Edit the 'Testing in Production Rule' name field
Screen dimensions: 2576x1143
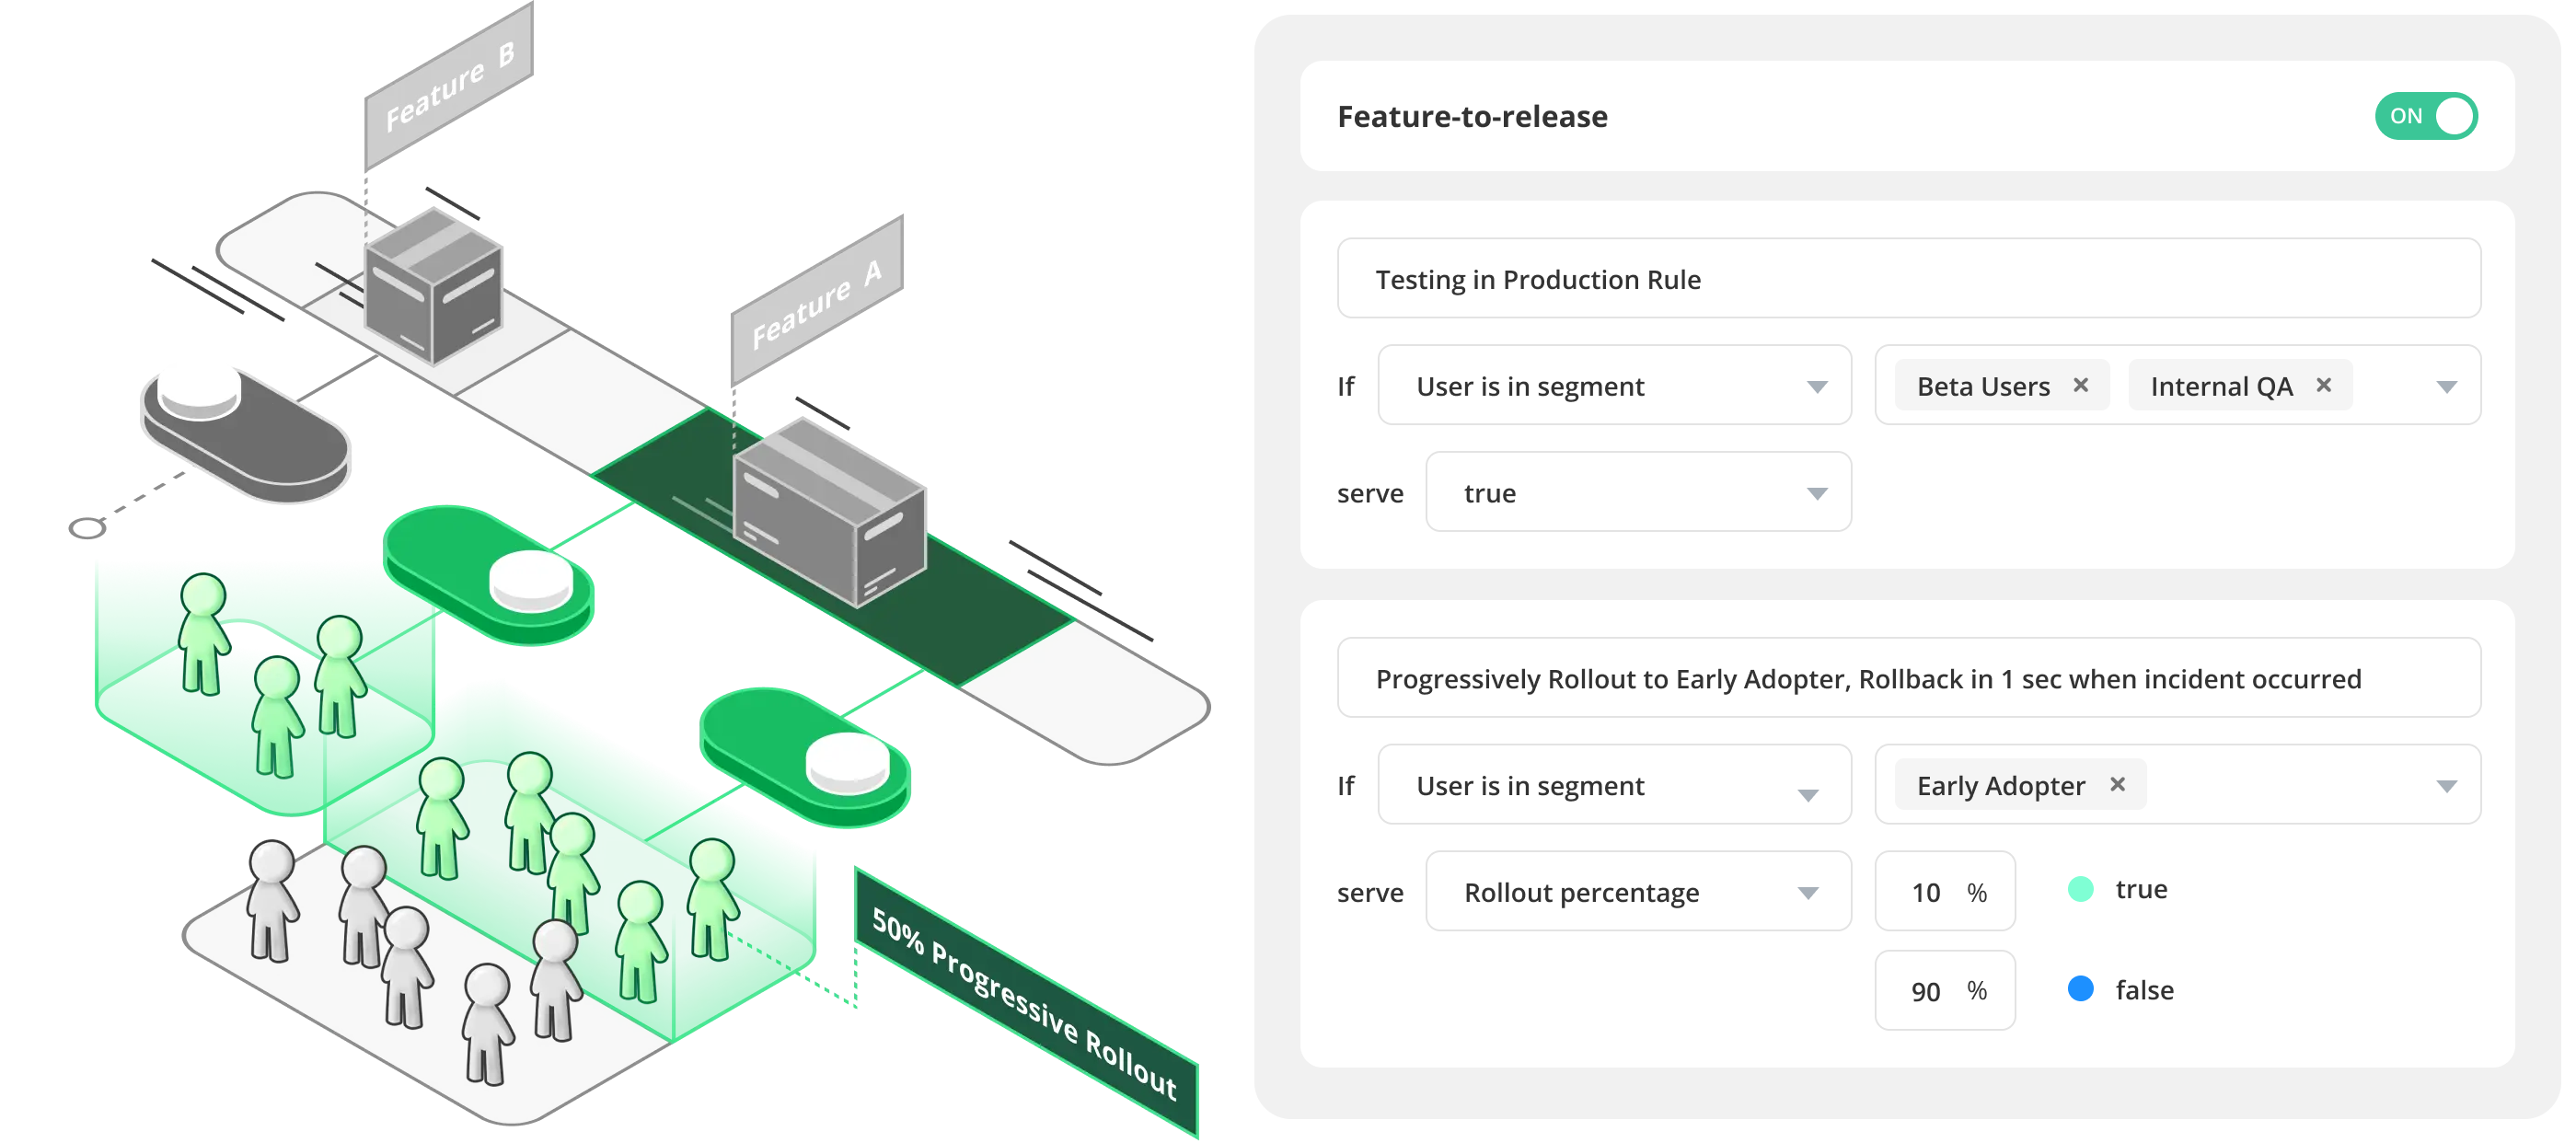[x=1908, y=279]
